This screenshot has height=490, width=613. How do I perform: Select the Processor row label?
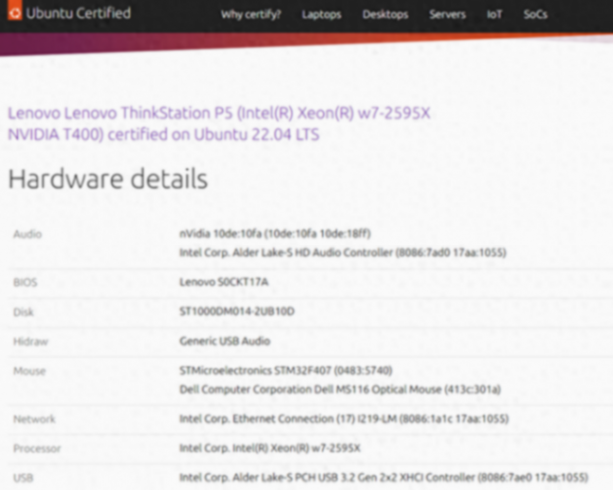pyautogui.click(x=37, y=449)
